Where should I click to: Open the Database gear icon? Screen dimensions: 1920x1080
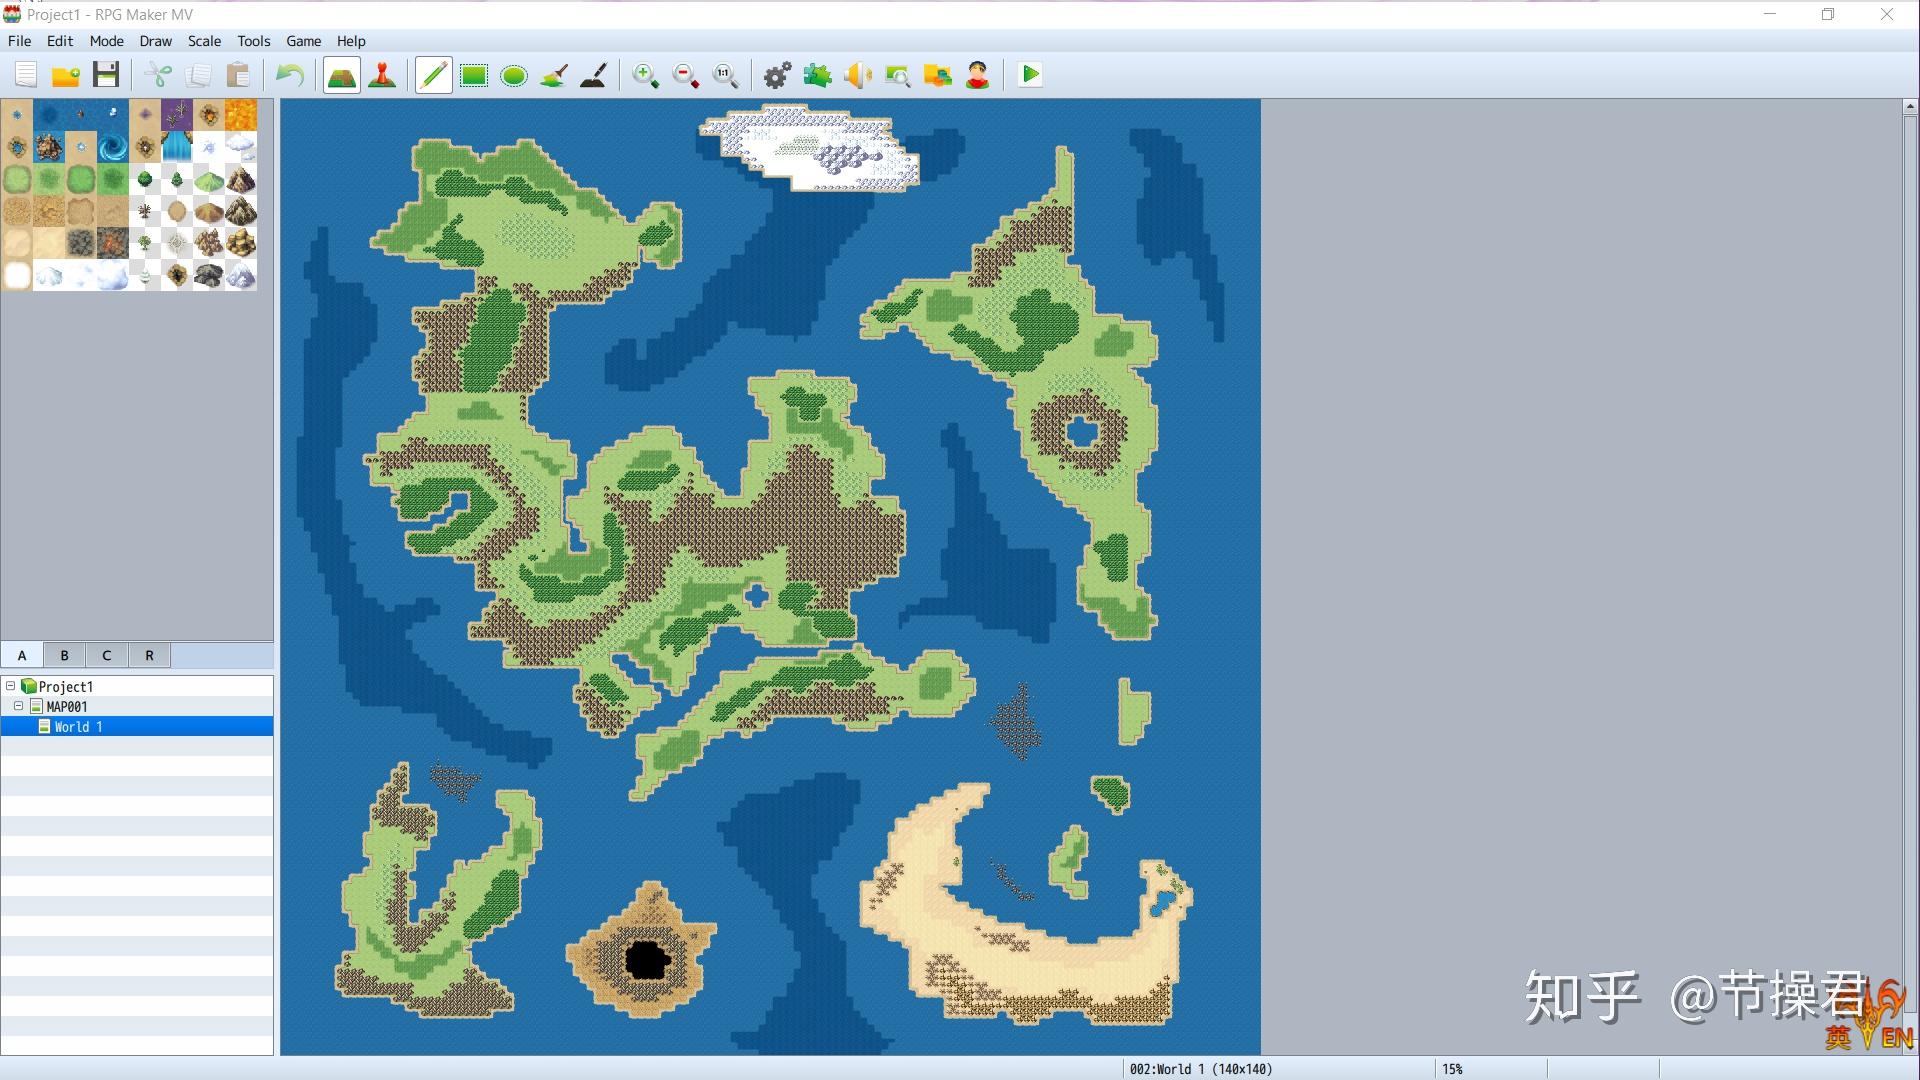tap(777, 75)
